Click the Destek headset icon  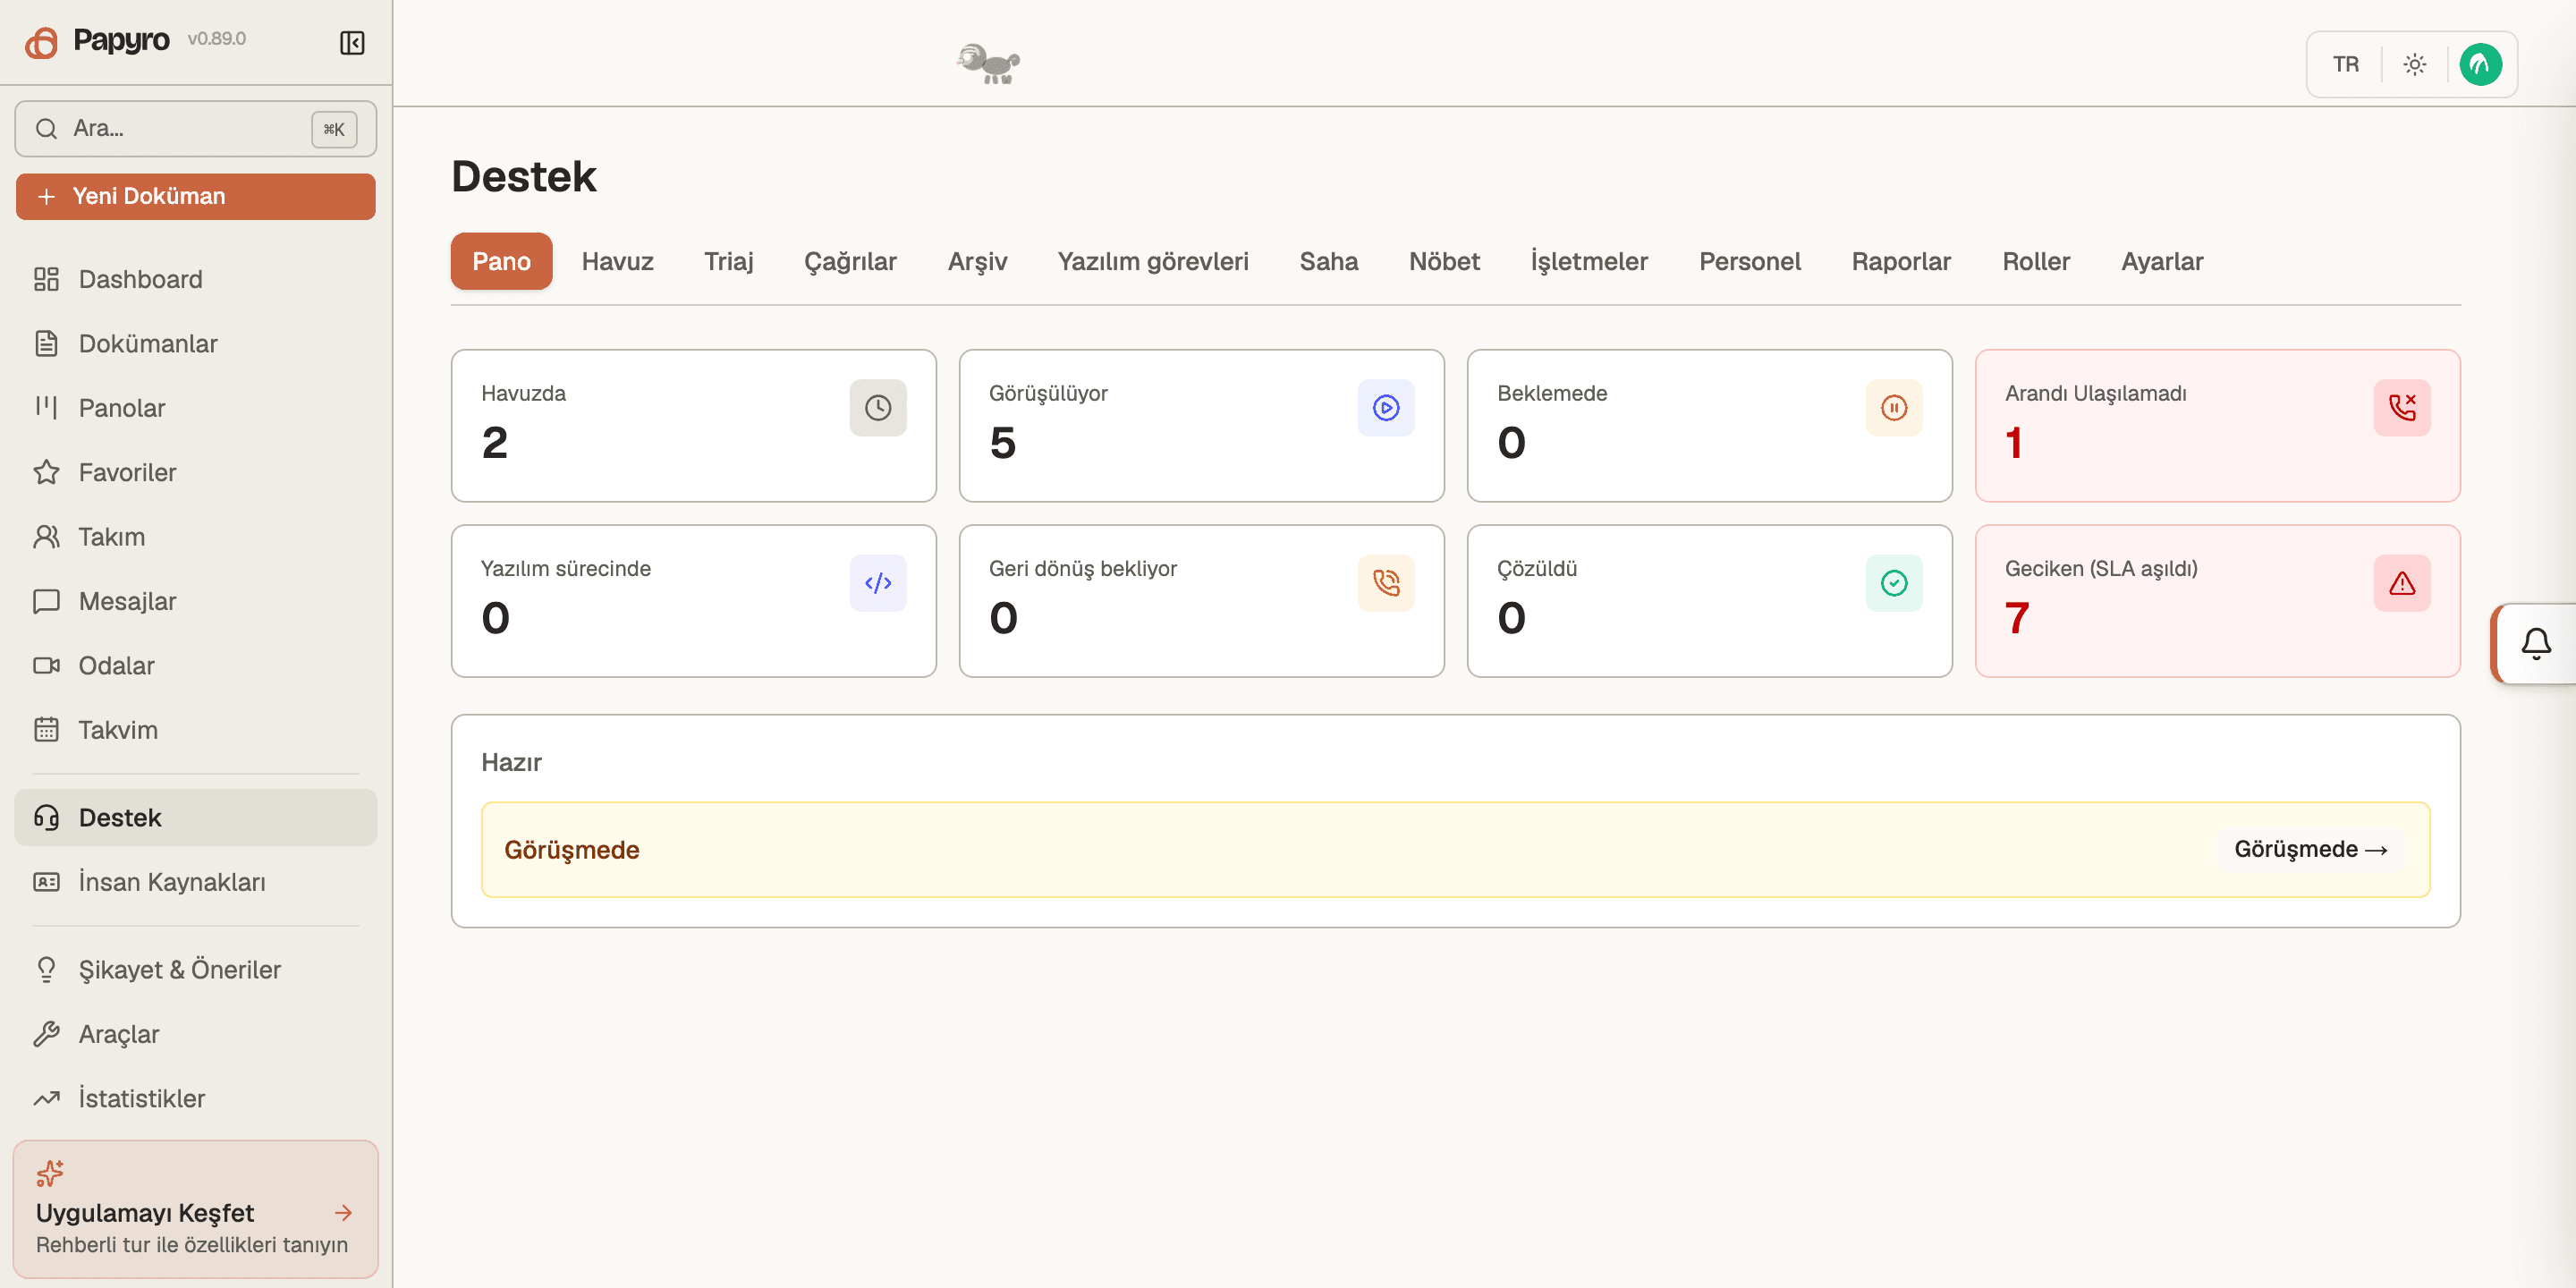46,817
